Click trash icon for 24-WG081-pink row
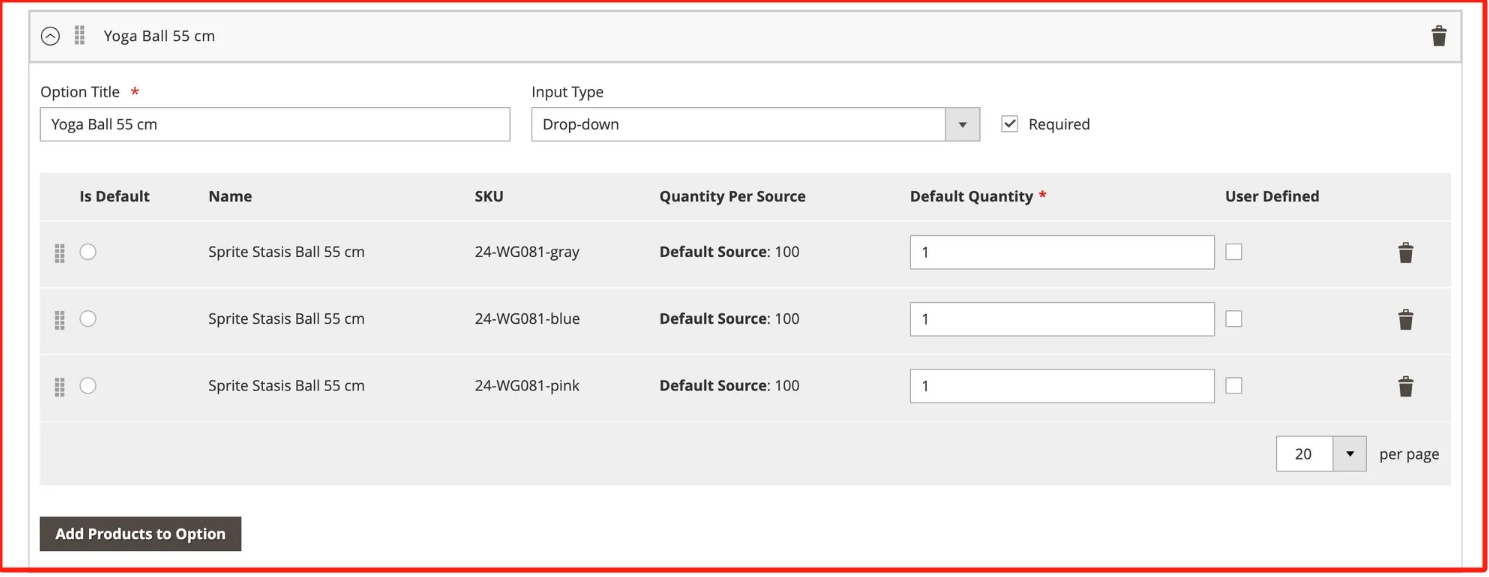Viewport: 1489px width, 577px height. pos(1405,387)
